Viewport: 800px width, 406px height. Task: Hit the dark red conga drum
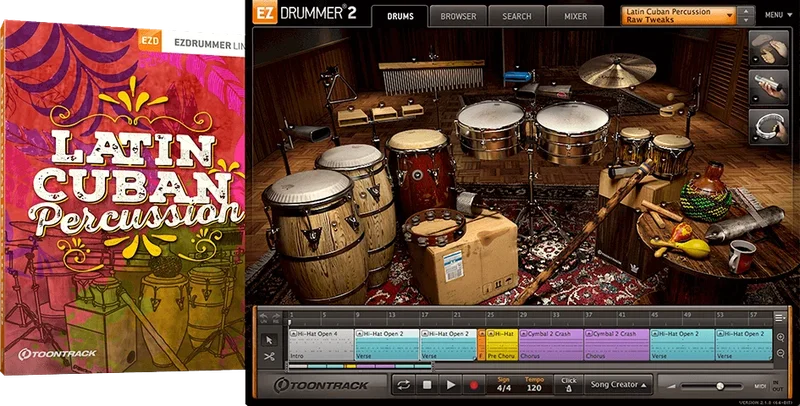[420, 169]
